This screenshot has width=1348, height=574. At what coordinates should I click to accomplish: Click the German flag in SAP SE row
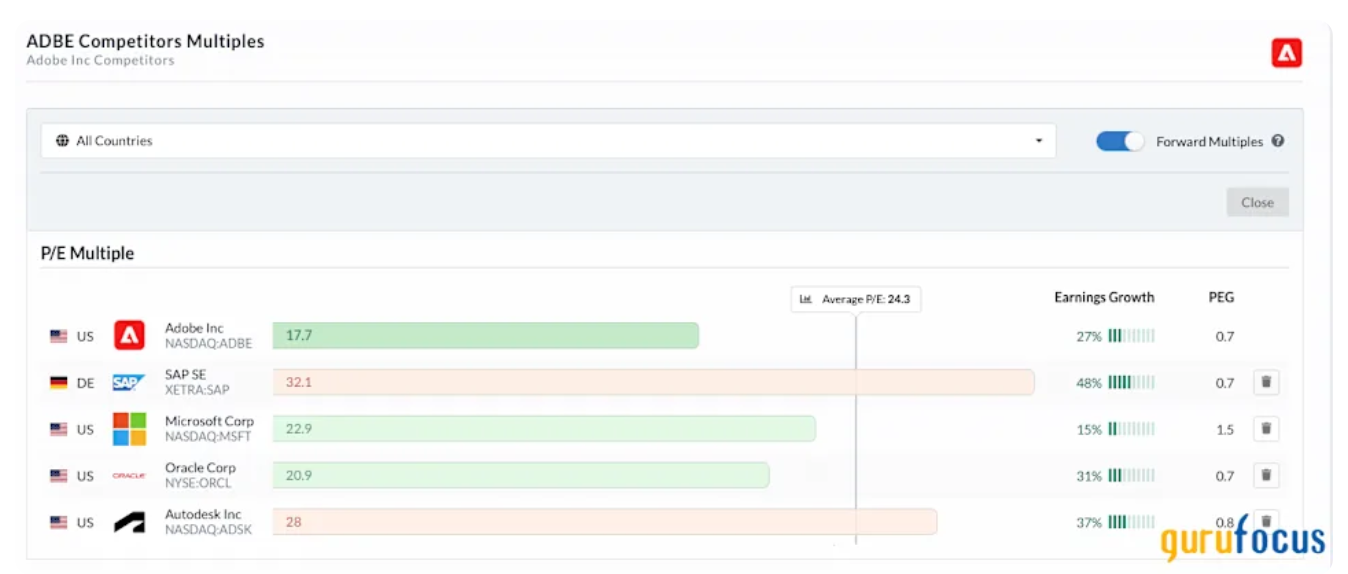tap(59, 382)
